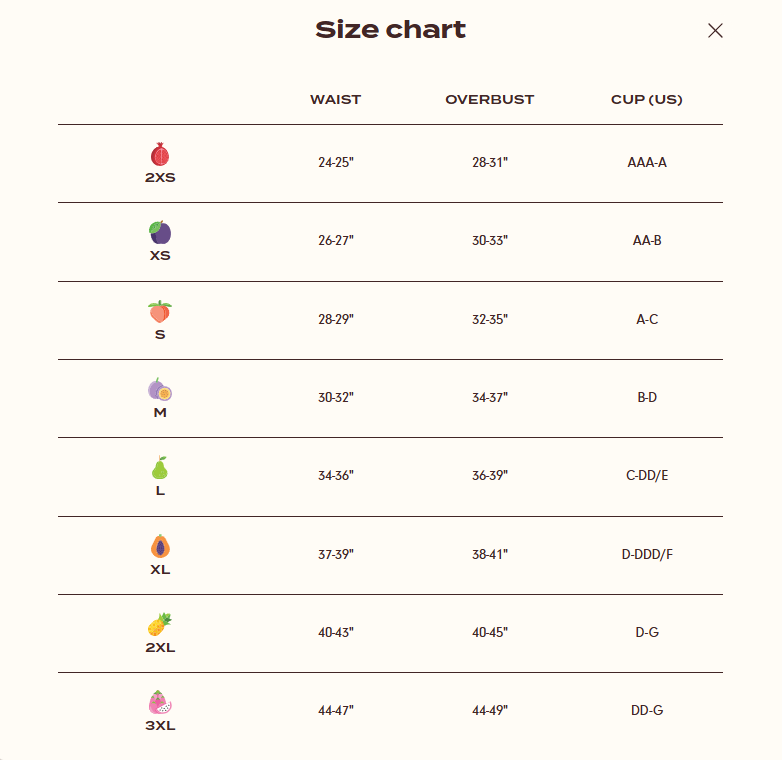Click the A-C cup value
Image resolution: width=782 pixels, height=760 pixels.
[x=647, y=319]
